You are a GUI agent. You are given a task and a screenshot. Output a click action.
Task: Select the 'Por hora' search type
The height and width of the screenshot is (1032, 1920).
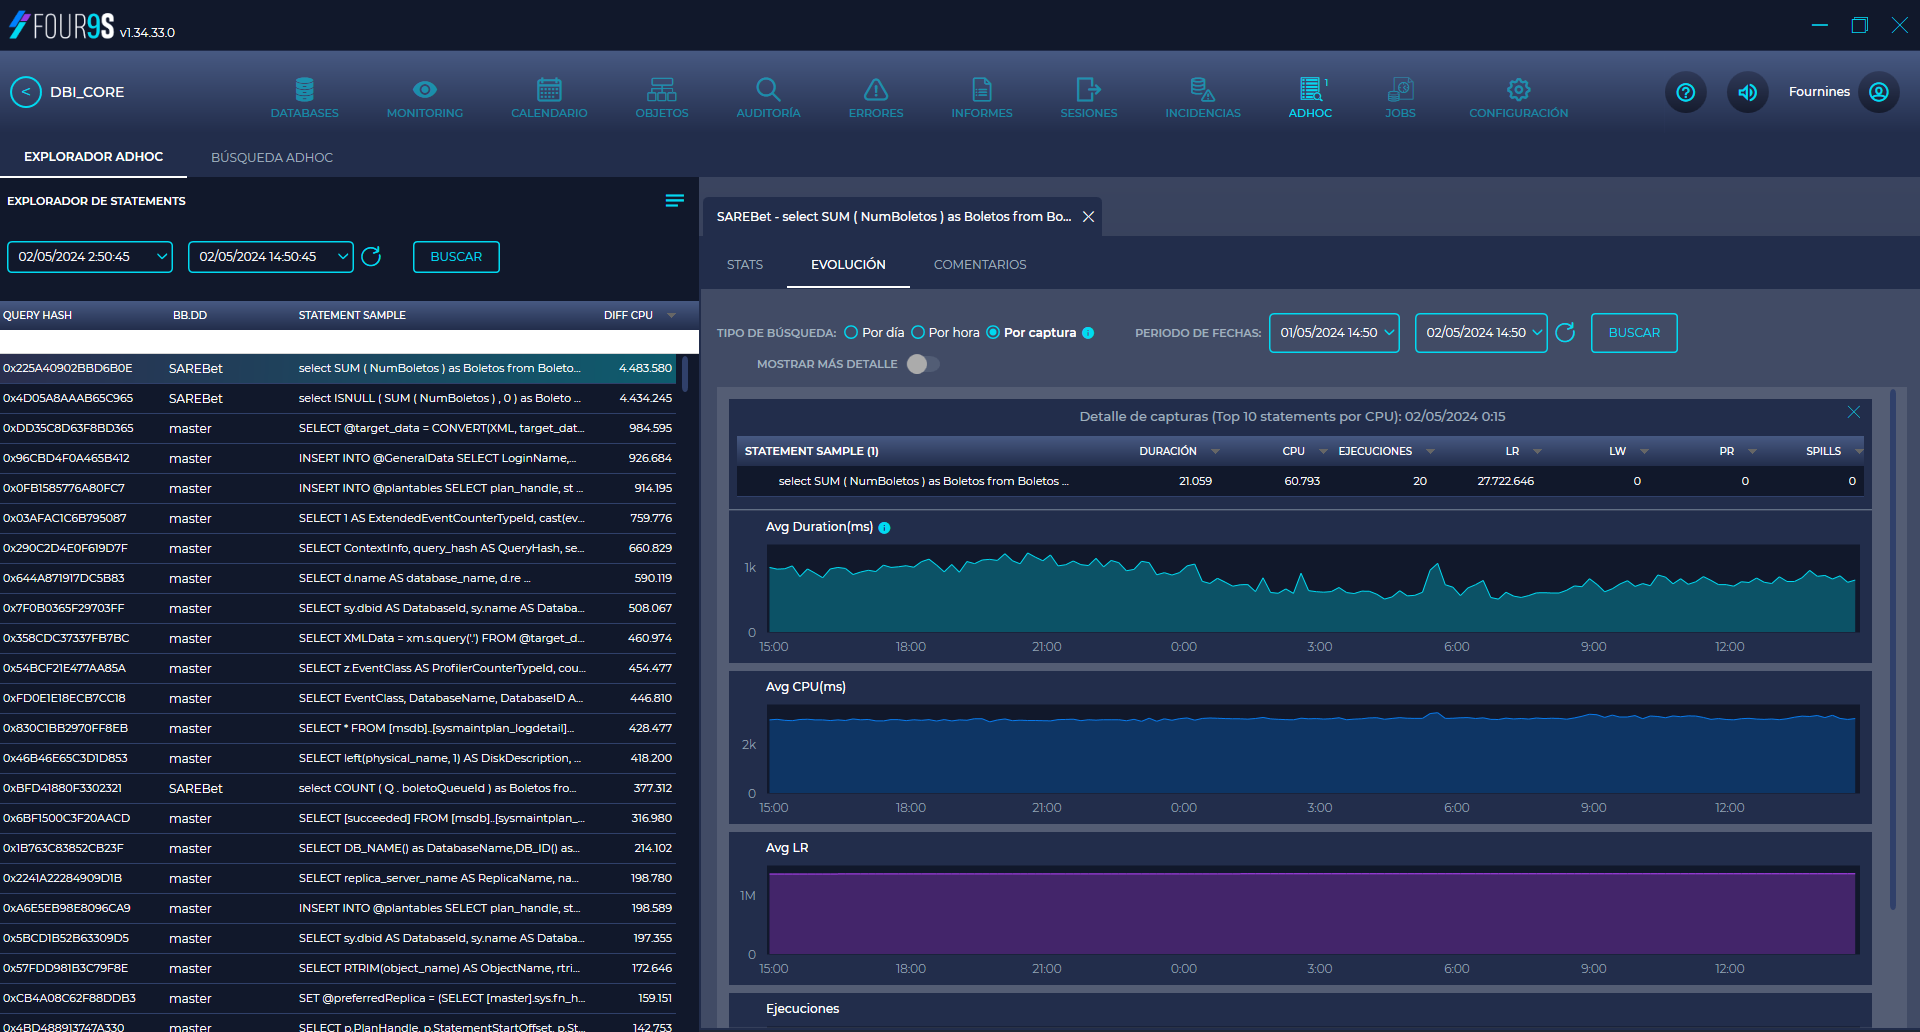click(917, 332)
